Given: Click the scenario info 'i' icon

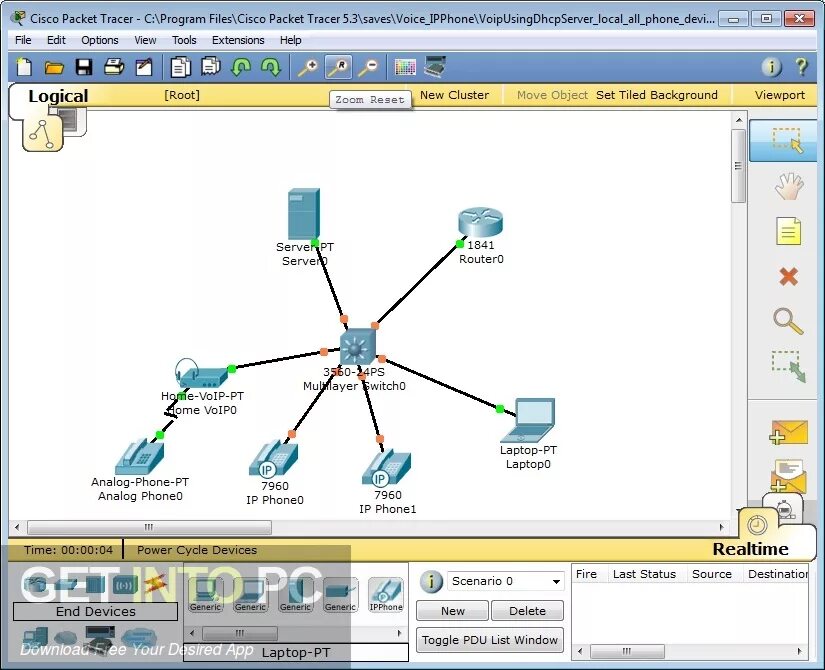Looking at the screenshot, I should coord(431,582).
